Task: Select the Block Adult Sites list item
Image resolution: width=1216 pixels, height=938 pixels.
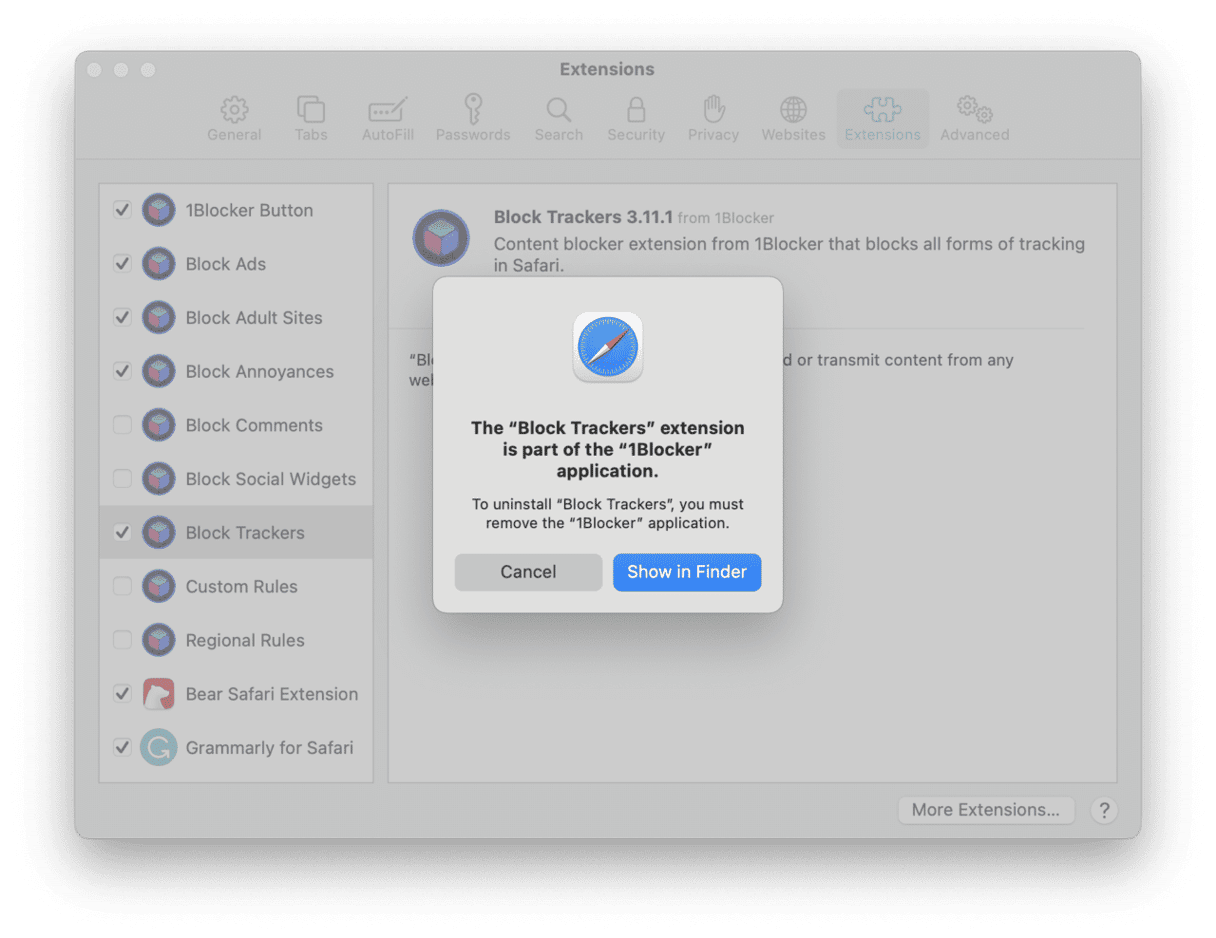Action: tap(254, 318)
